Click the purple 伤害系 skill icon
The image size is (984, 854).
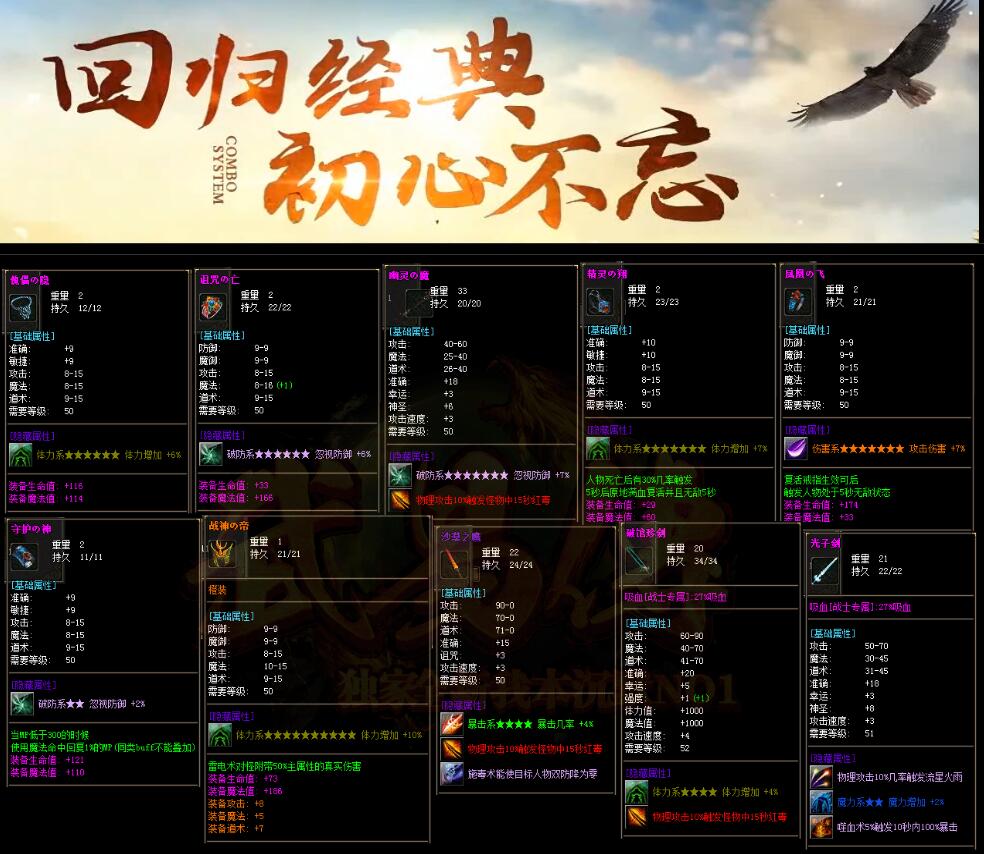point(796,448)
